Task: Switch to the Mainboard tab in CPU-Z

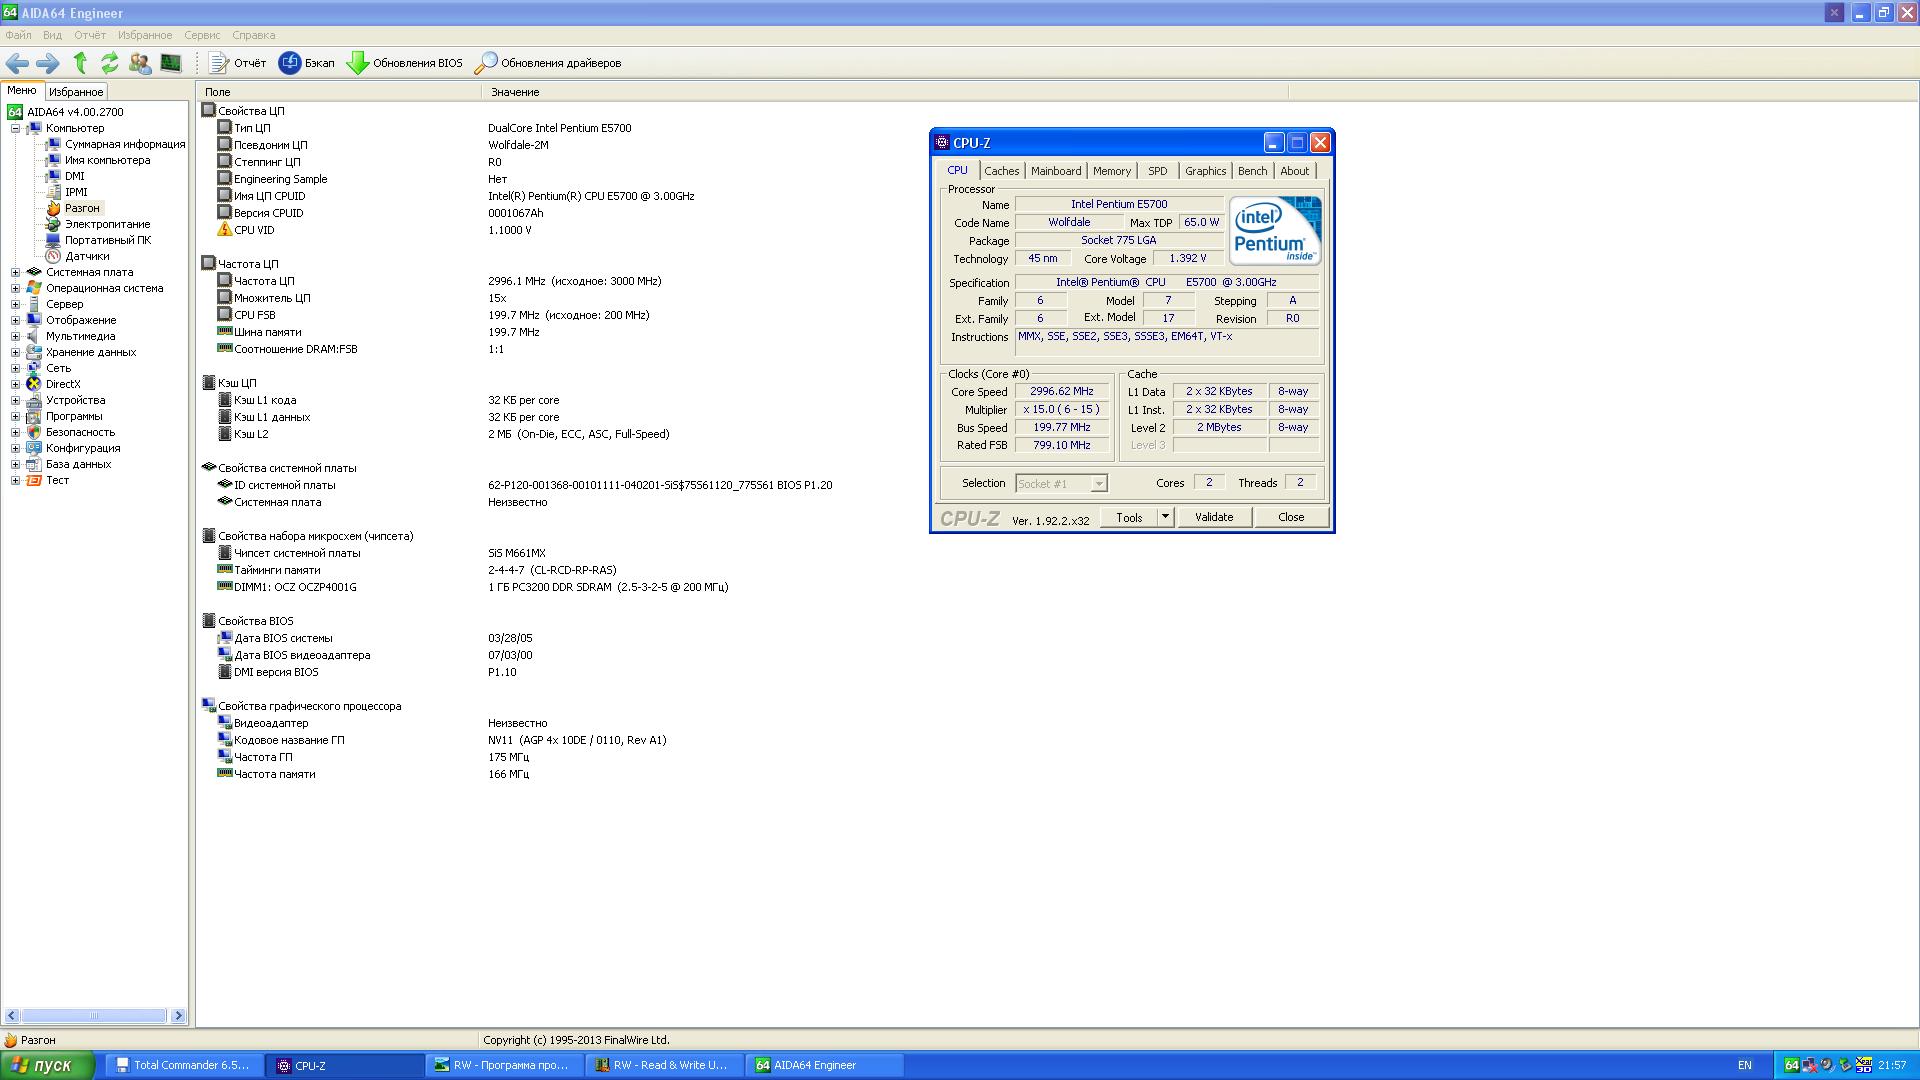Action: [1055, 171]
